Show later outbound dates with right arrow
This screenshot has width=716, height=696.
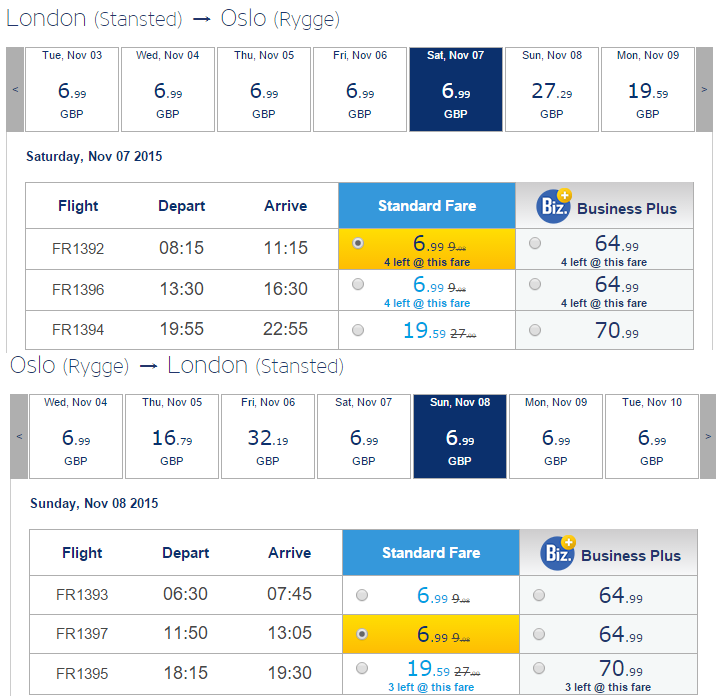click(705, 89)
